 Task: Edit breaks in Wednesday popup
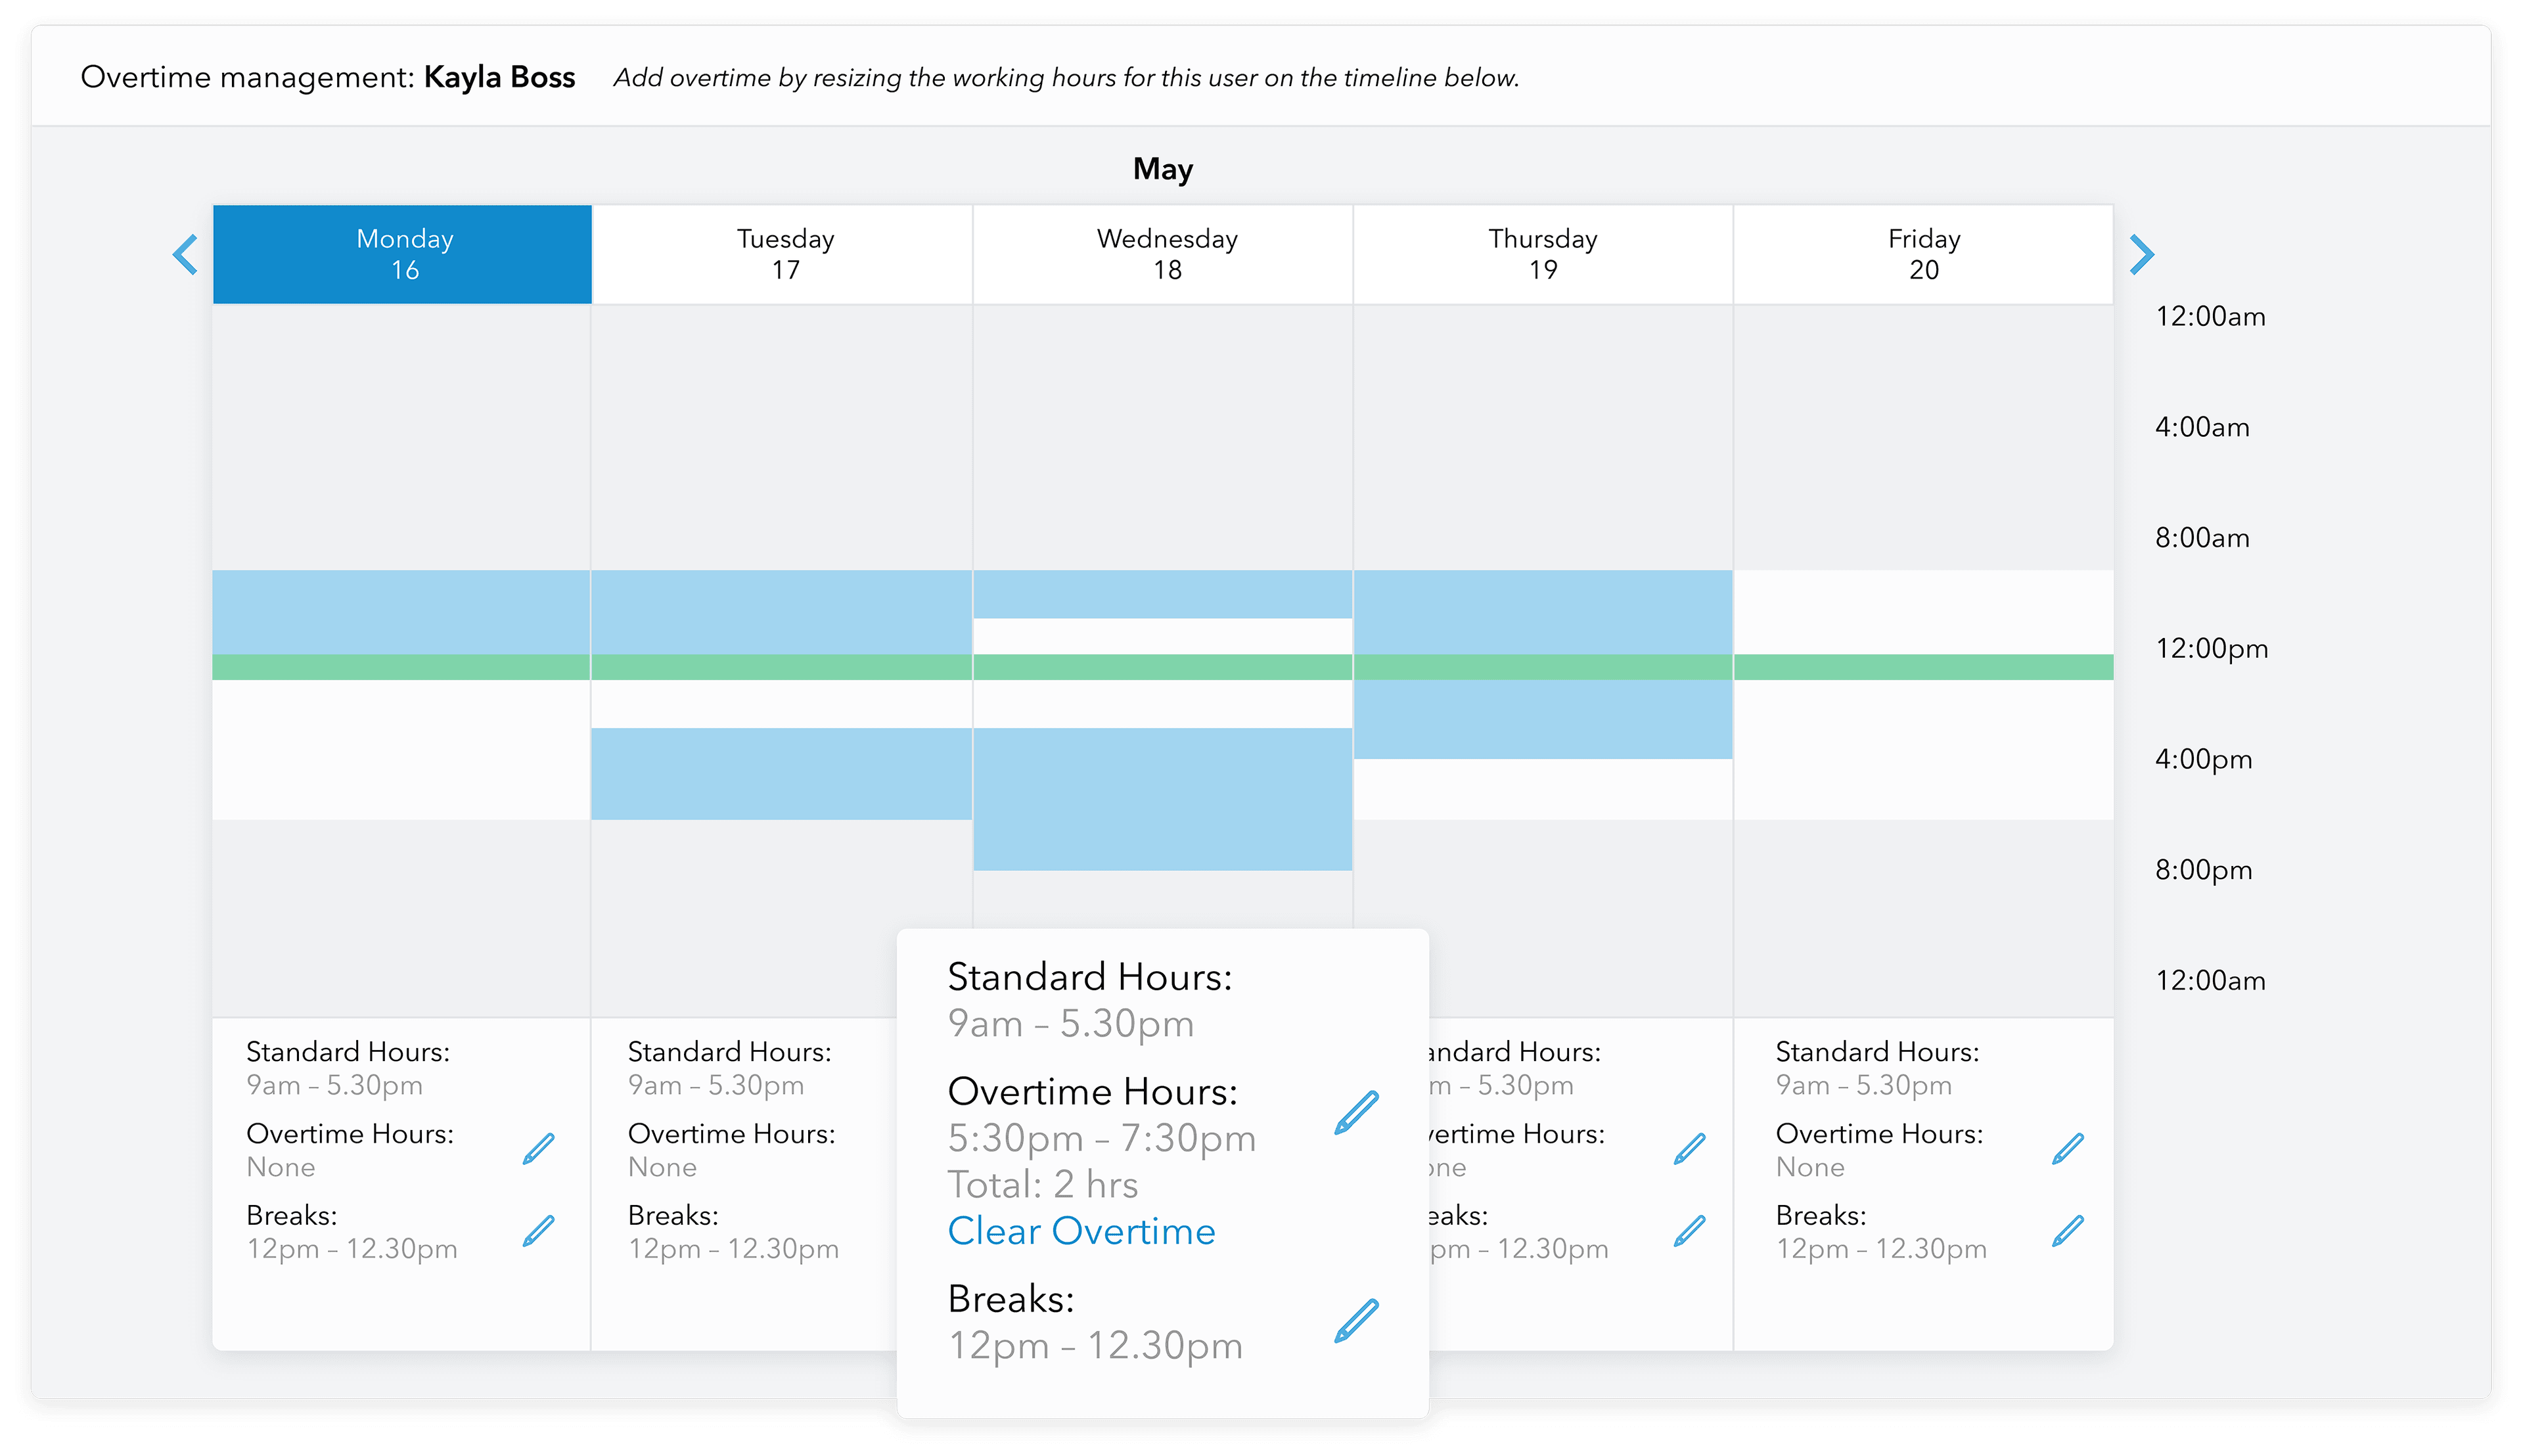[x=1356, y=1321]
